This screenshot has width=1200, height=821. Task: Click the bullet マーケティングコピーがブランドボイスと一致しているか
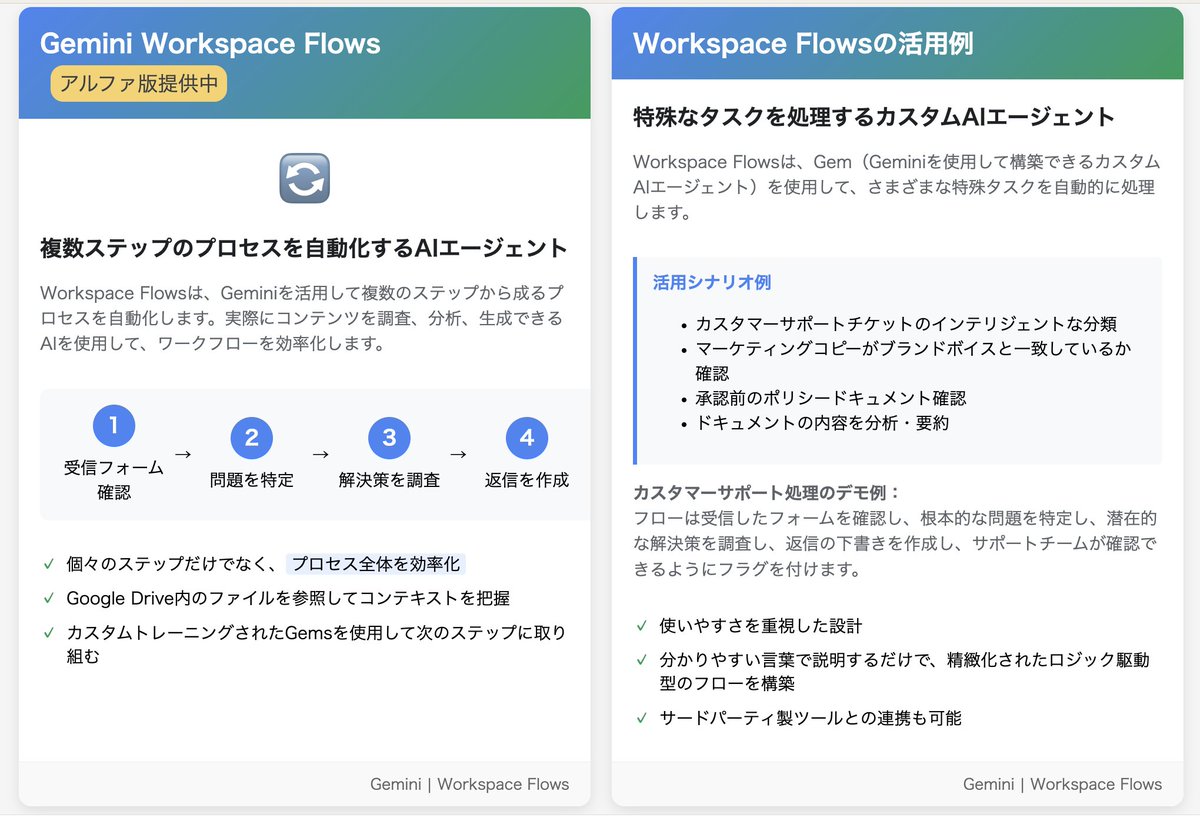pyautogui.click(x=913, y=349)
